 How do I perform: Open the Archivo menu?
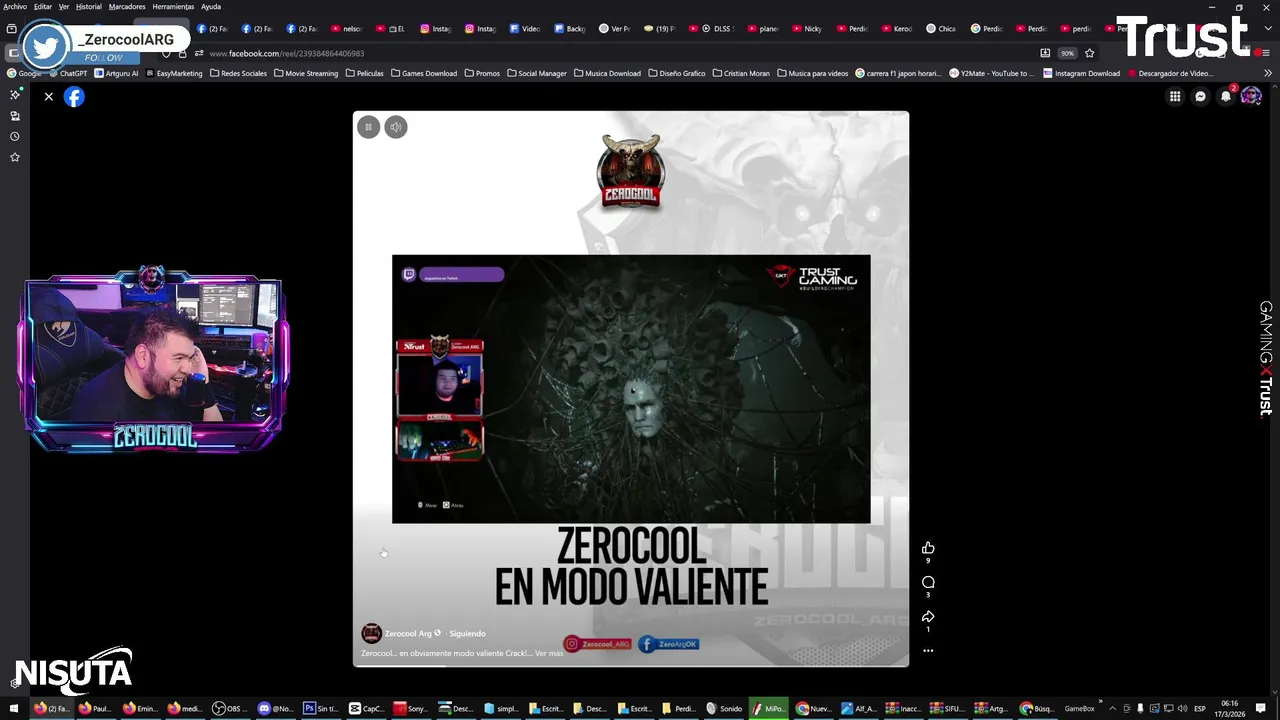pos(15,6)
